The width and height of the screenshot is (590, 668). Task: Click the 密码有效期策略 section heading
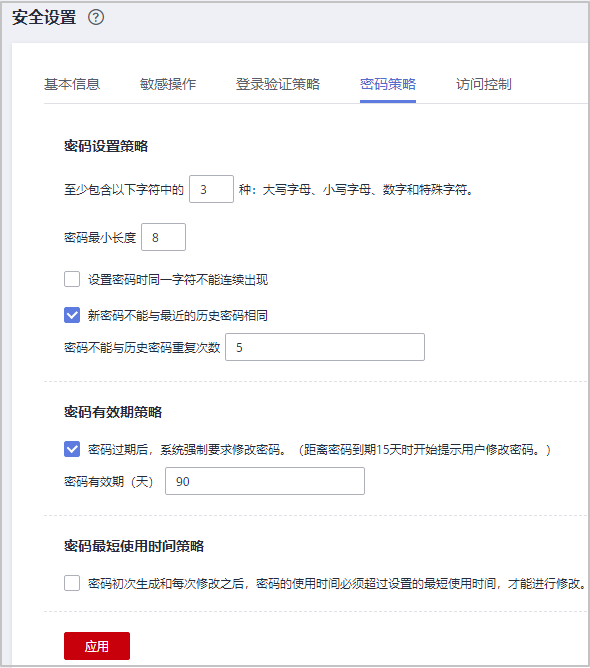113,412
